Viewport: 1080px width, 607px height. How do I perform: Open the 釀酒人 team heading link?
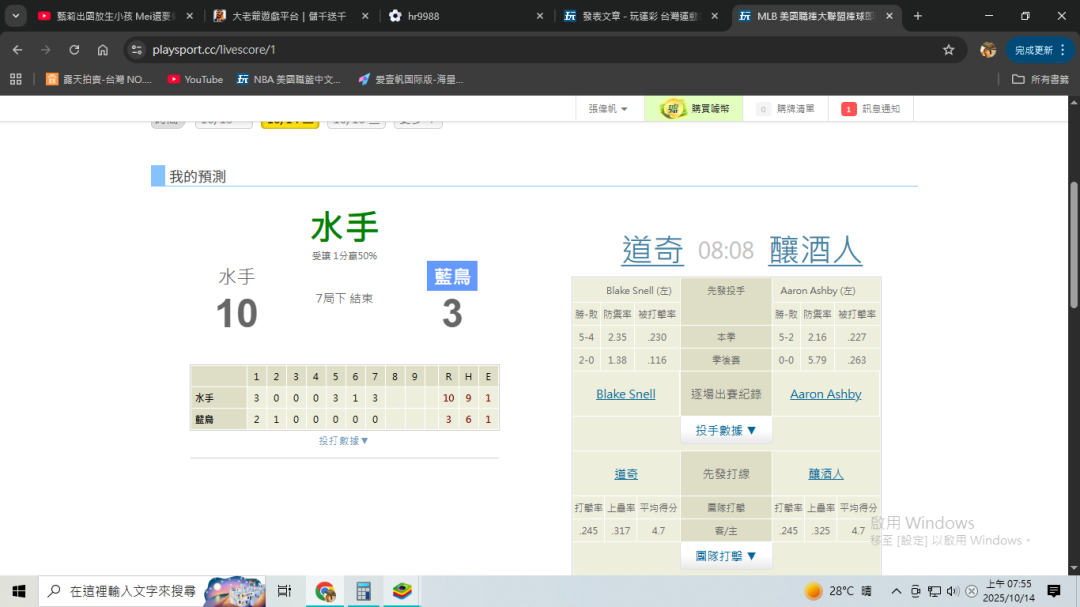pyautogui.click(x=815, y=250)
